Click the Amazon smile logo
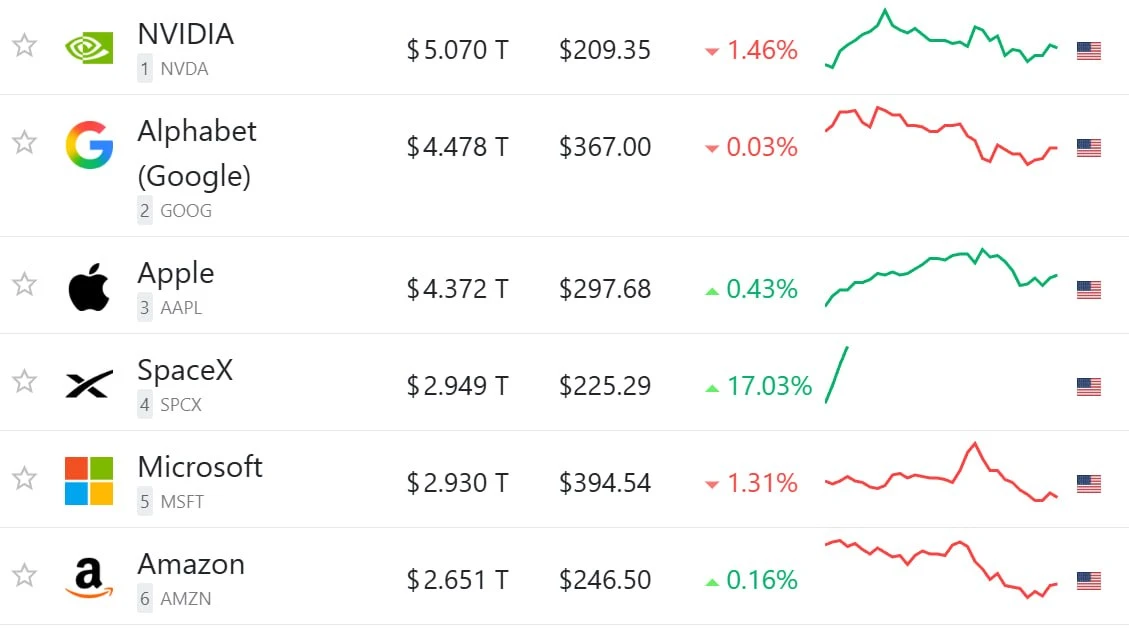This screenshot has width=1129, height=628. click(x=89, y=578)
